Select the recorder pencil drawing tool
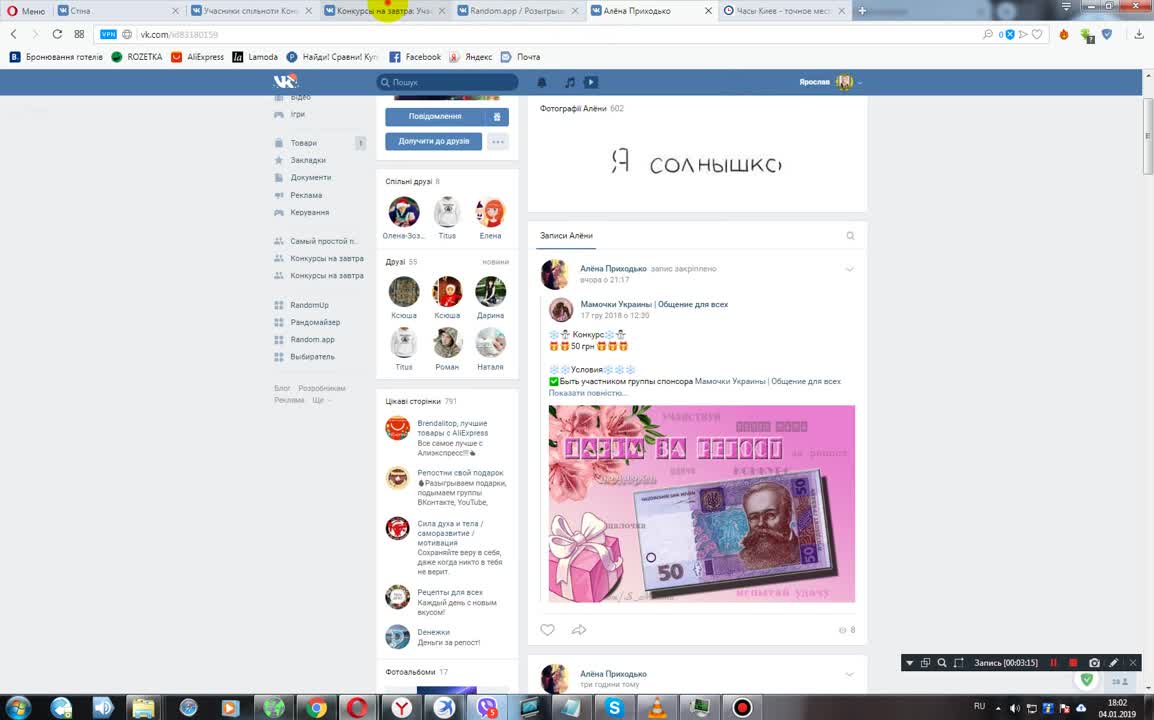Screen dimensions: 1154x720 point(1114,663)
